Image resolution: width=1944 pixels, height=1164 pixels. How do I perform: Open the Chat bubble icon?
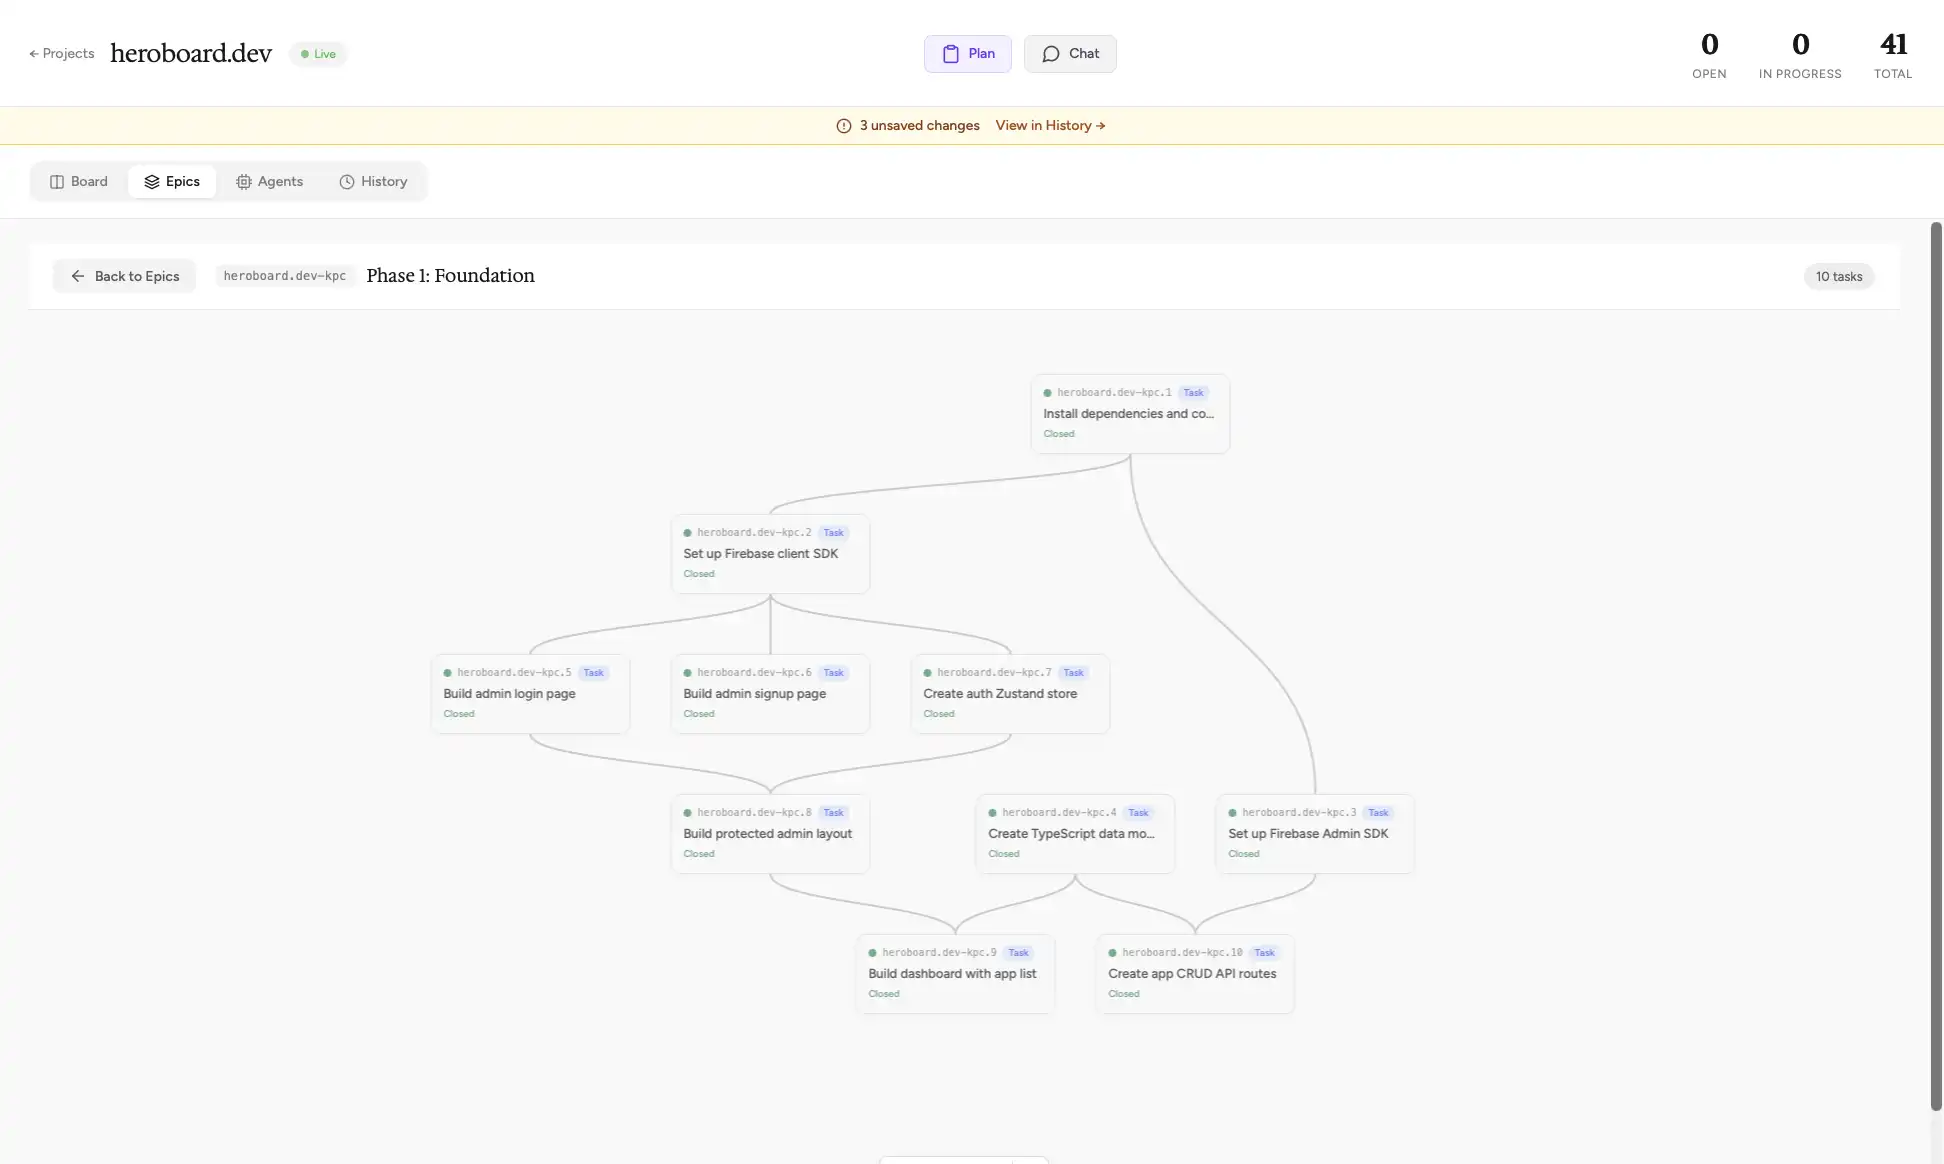pyautogui.click(x=1049, y=53)
